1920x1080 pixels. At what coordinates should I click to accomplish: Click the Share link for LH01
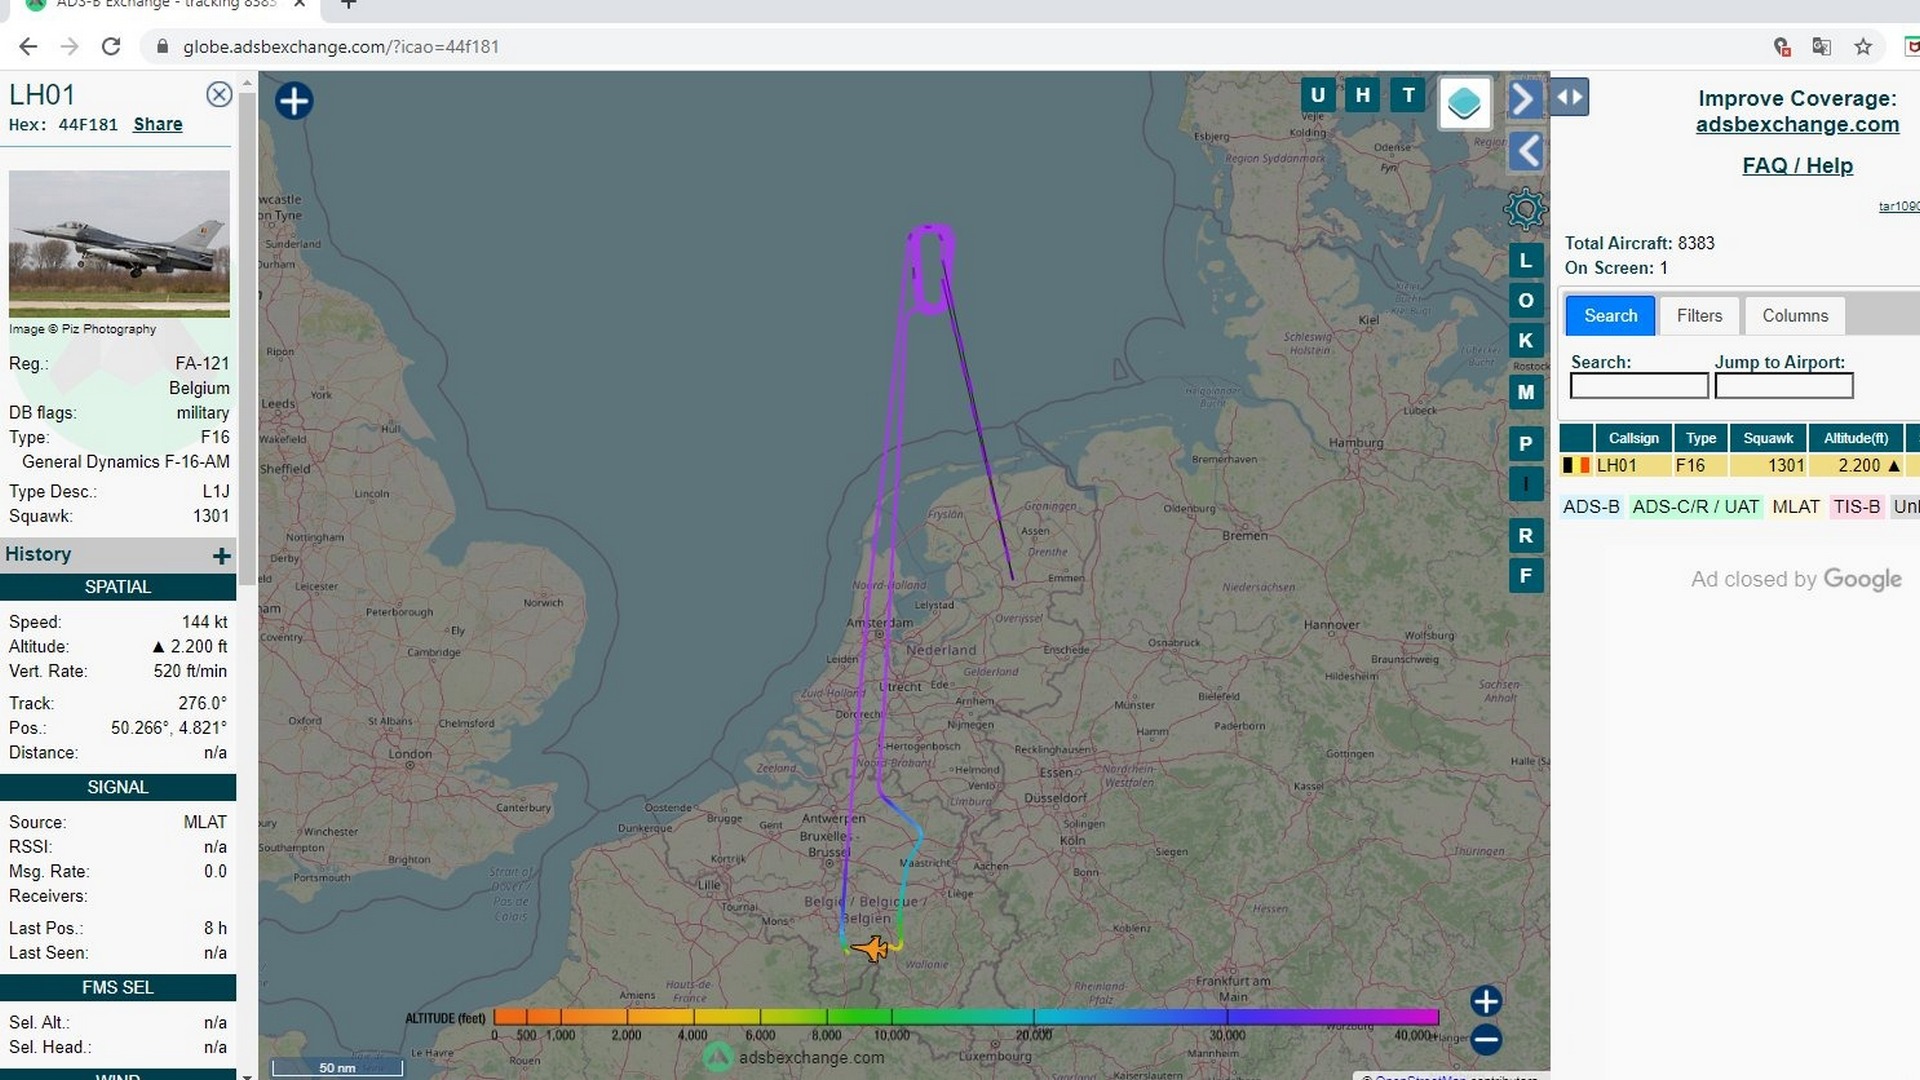tap(158, 125)
